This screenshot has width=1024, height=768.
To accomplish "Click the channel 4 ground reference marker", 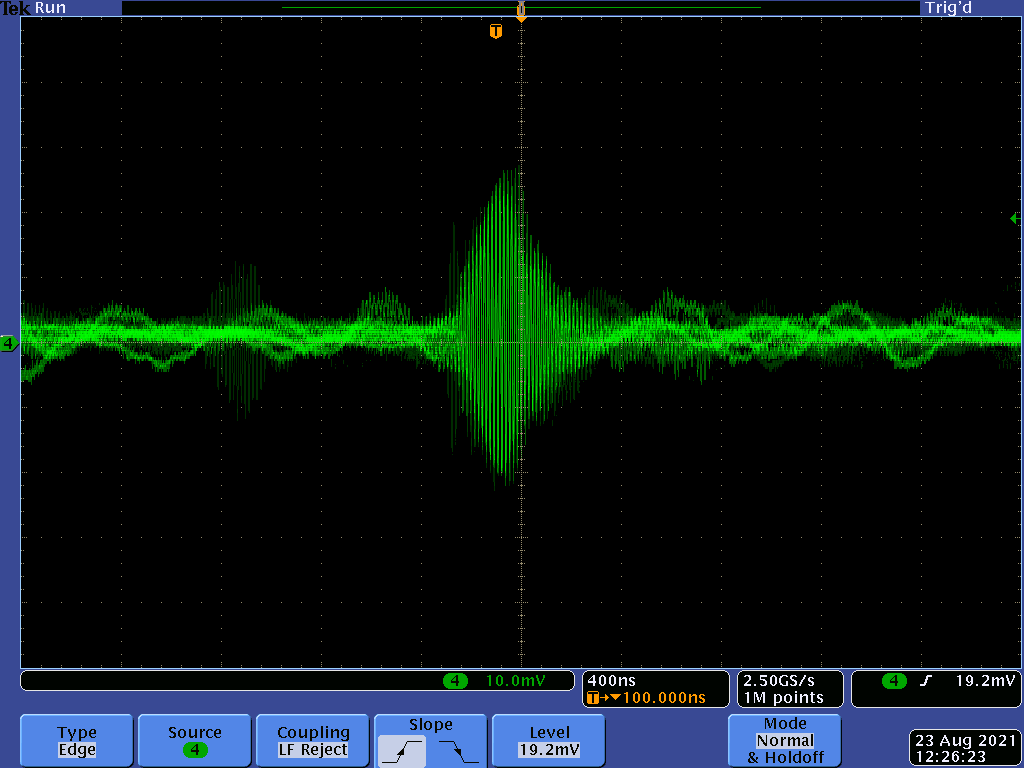I will click(9, 344).
